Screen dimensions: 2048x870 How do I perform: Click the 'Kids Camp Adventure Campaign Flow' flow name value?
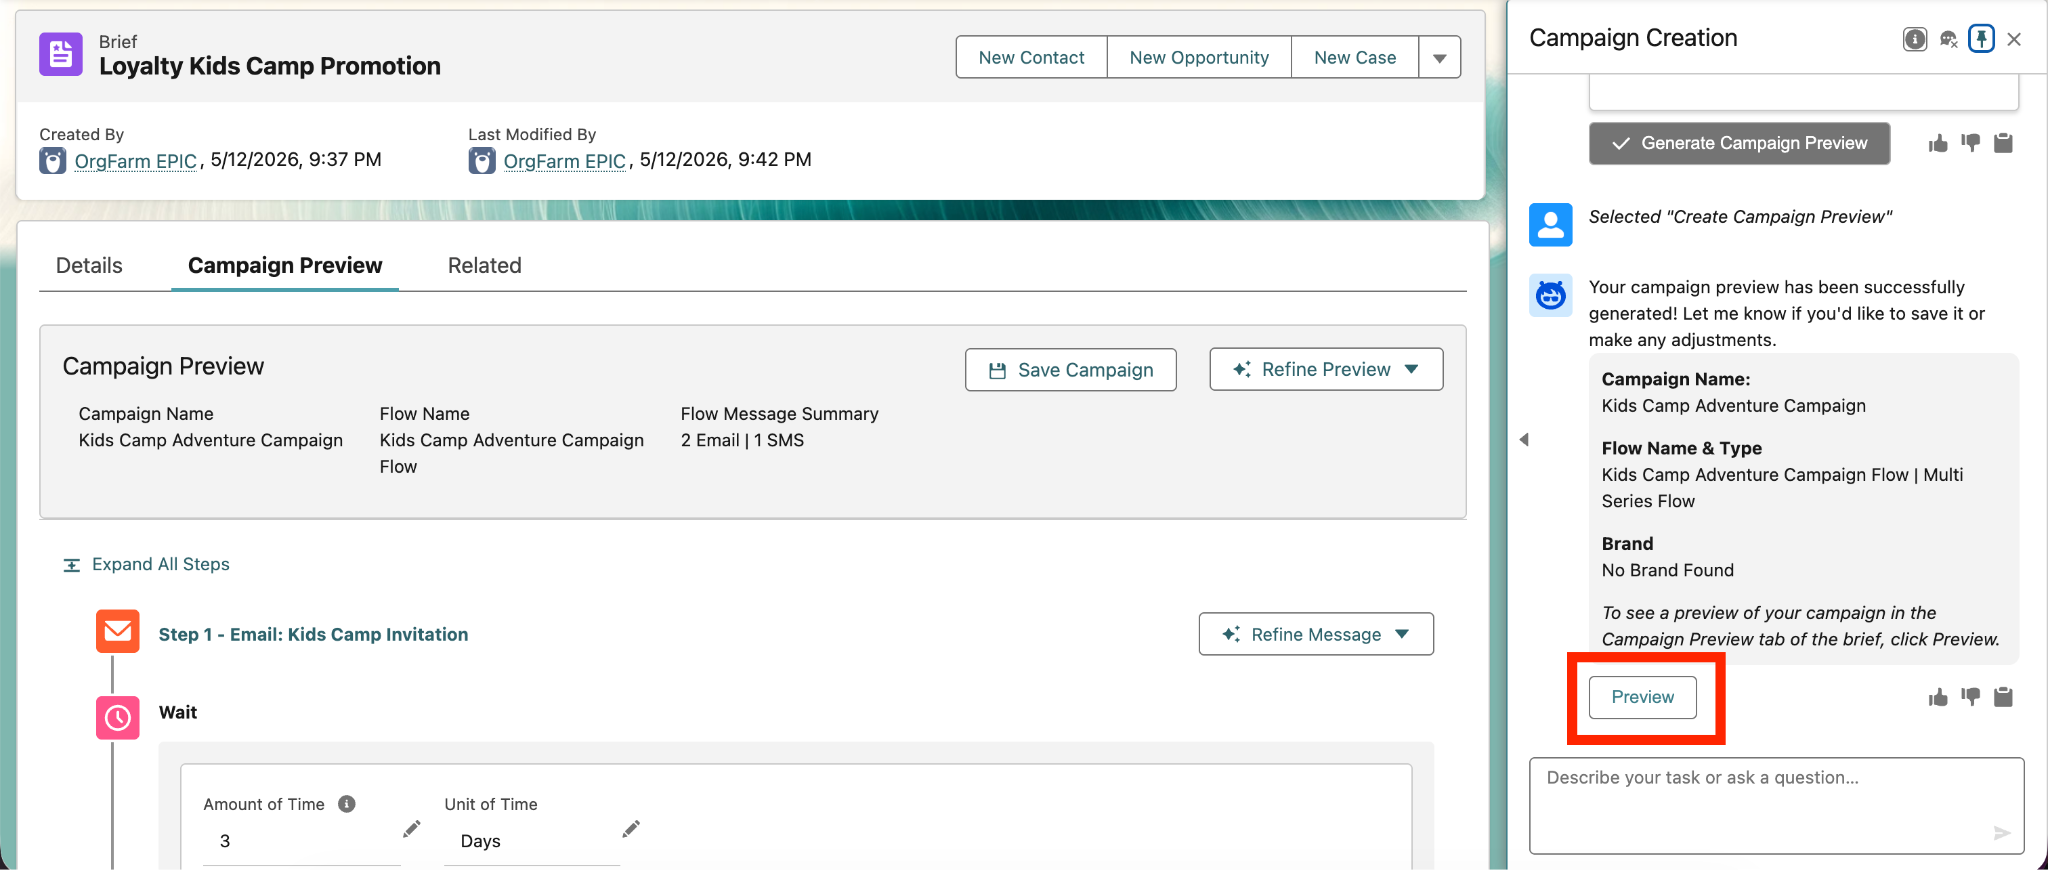tap(512, 454)
